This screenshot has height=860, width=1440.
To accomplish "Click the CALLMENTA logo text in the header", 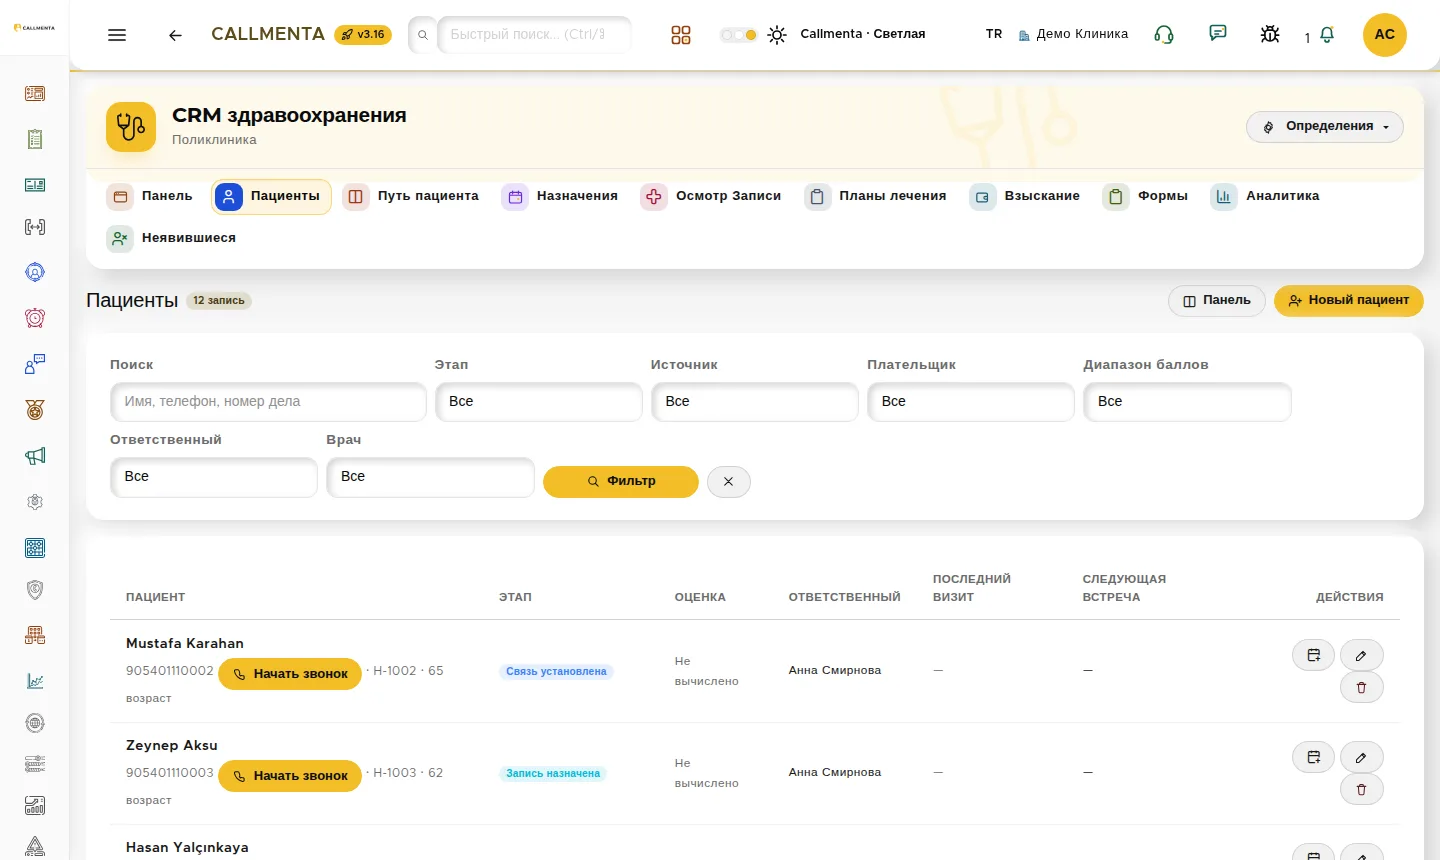I will click(268, 34).
